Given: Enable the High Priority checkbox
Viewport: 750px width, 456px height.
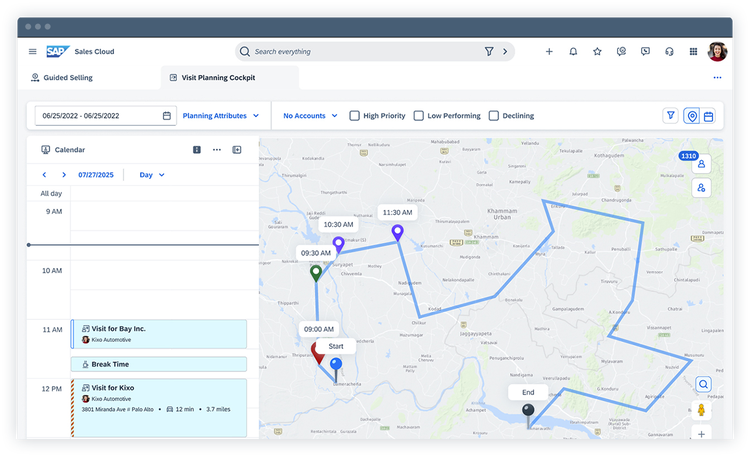Looking at the screenshot, I should click(354, 116).
